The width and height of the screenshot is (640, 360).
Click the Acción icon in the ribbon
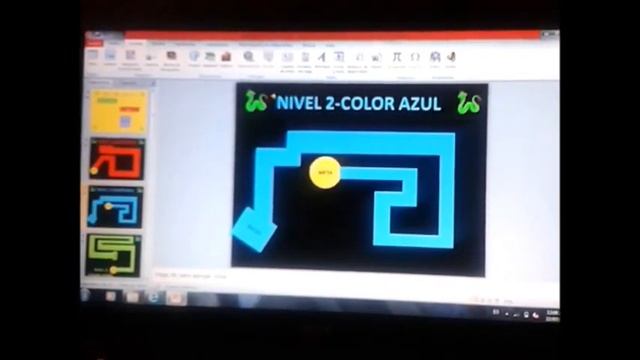(x=268, y=58)
